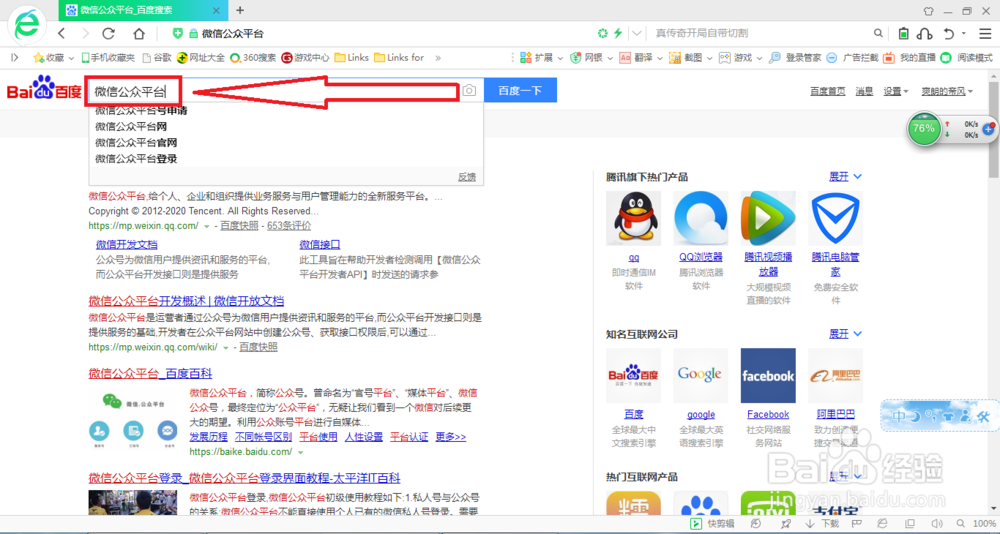
Task: Click the magnifier in the browser search box
Action: click(x=878, y=33)
